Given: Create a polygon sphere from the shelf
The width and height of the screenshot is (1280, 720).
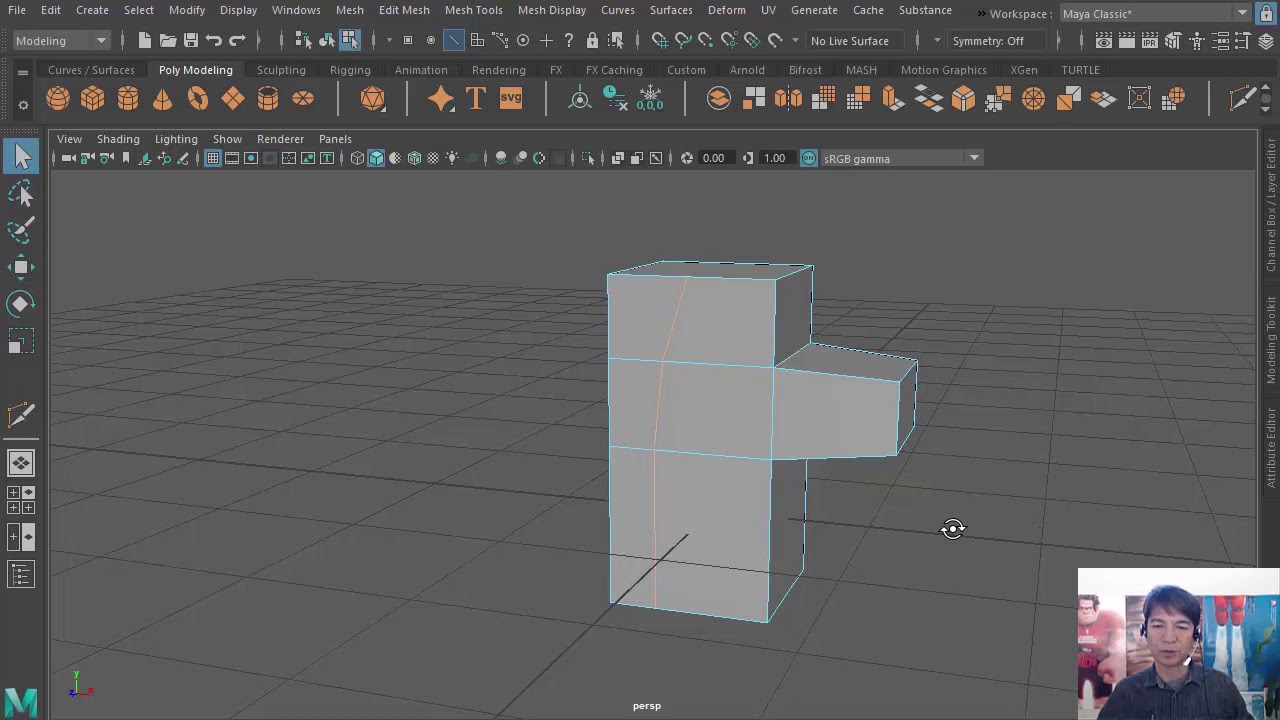Looking at the screenshot, I should point(58,98).
